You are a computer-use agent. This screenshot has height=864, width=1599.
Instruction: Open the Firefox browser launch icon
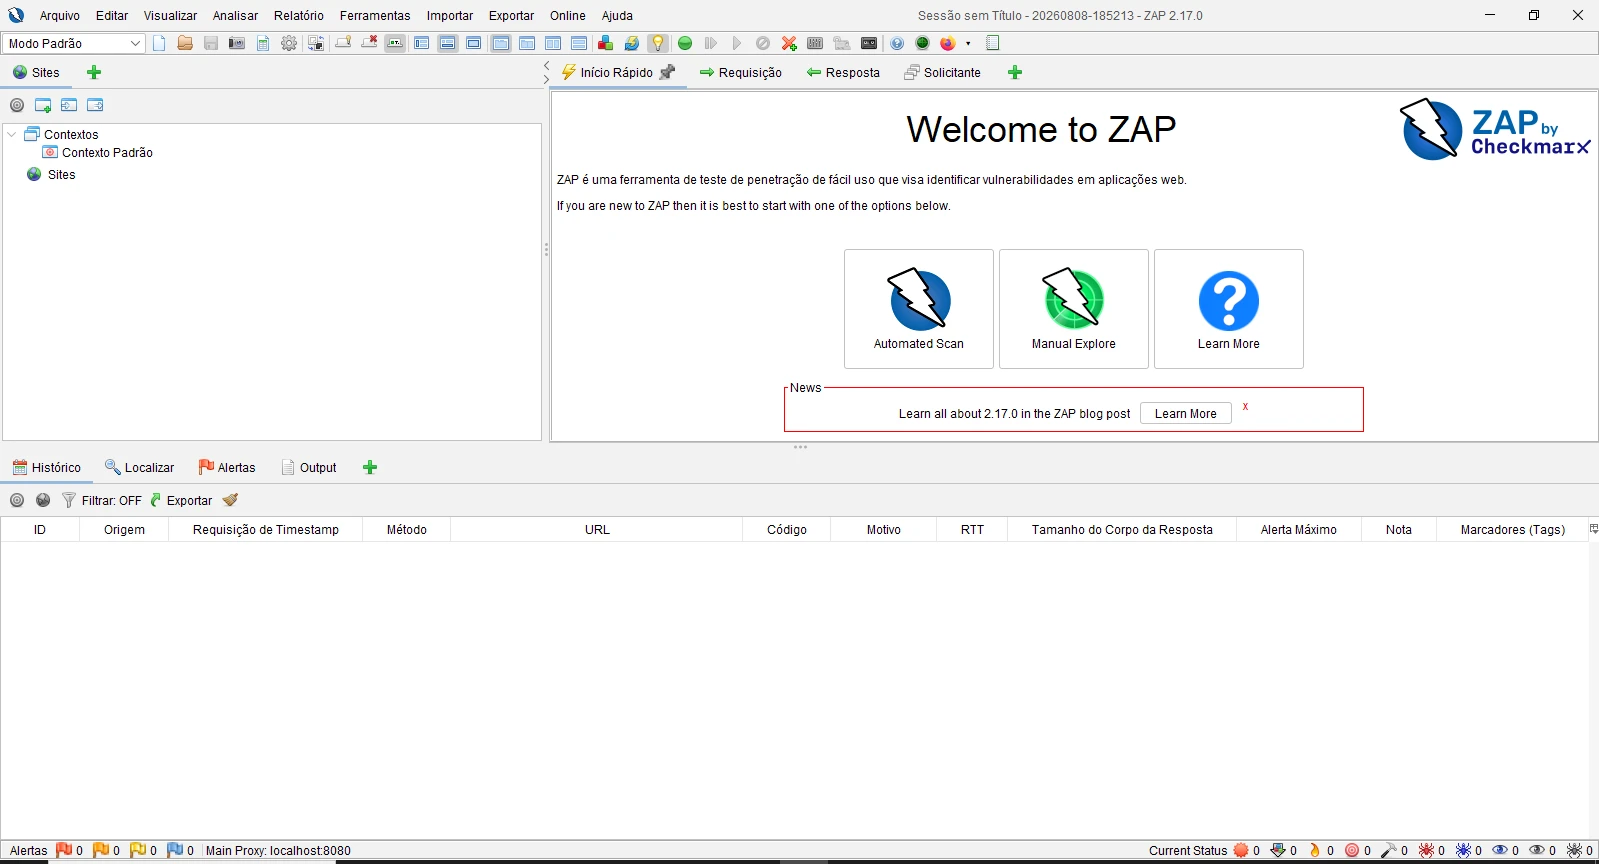[947, 43]
